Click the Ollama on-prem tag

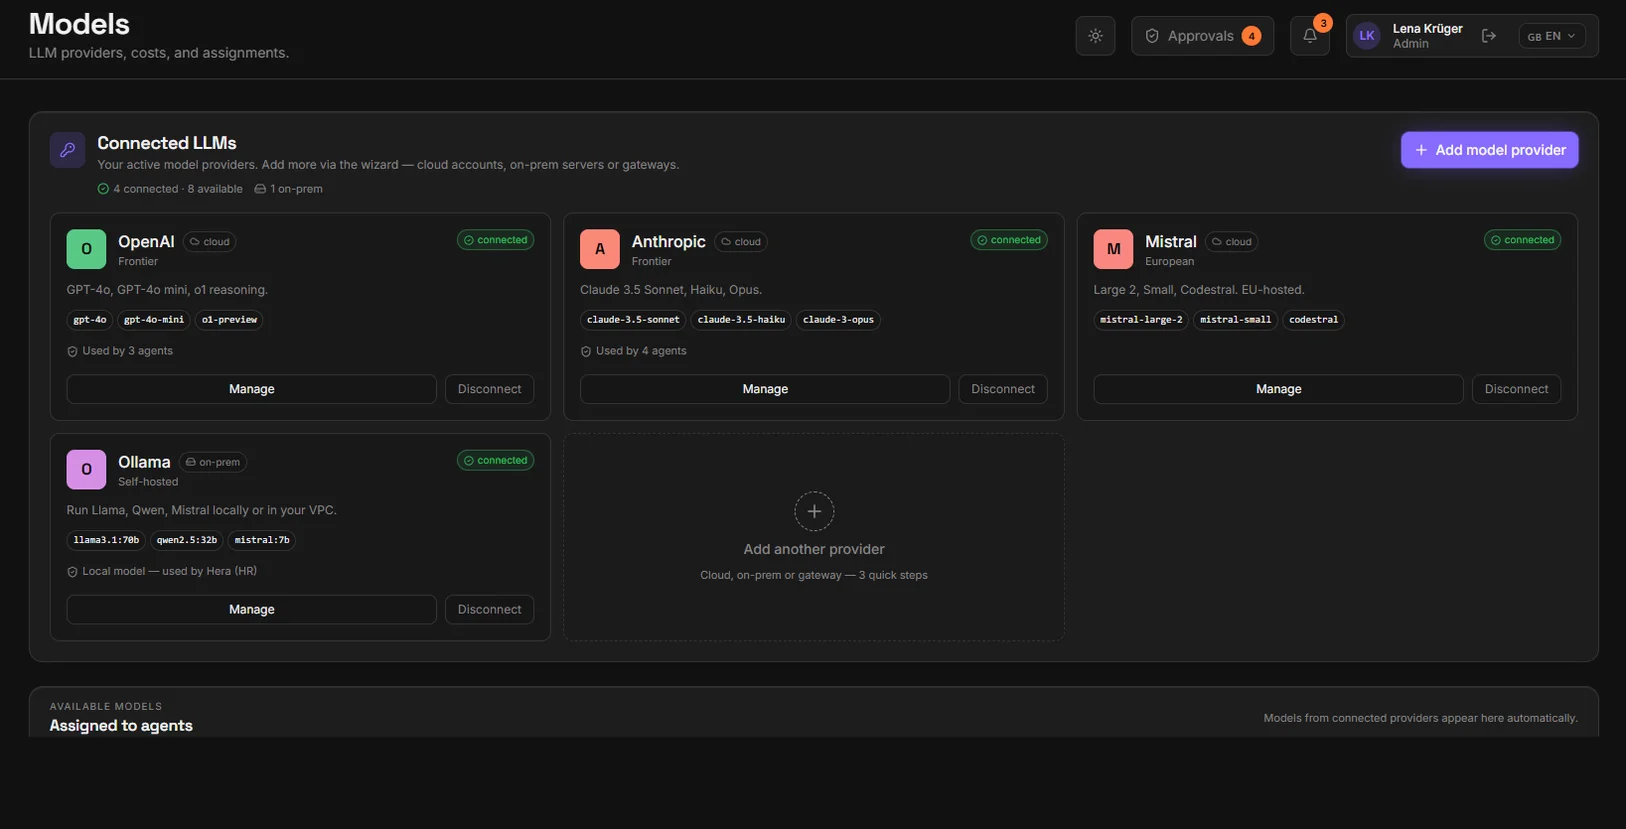pyautogui.click(x=213, y=462)
